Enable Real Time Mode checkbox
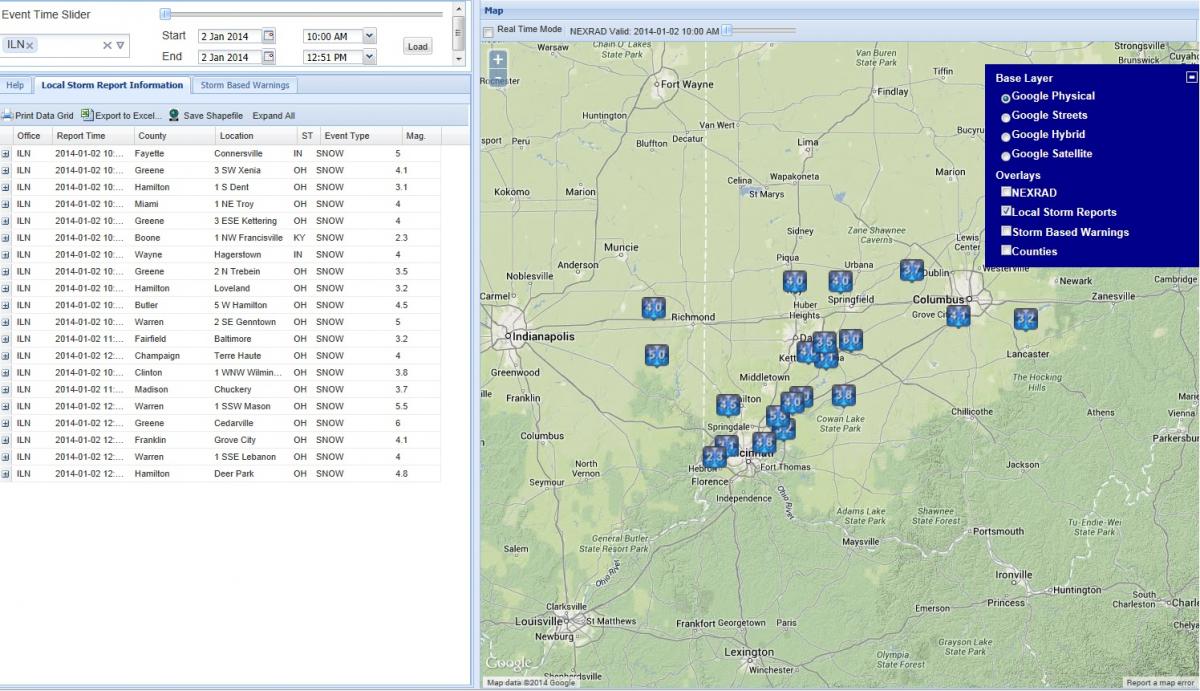The width and height of the screenshot is (1200, 691). [x=488, y=32]
